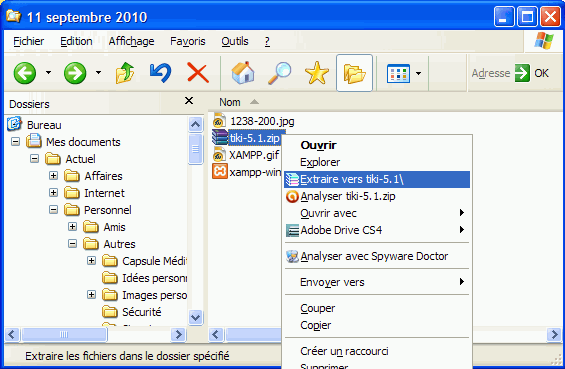Open the Fichier menu
Viewport: 565px width, 369px height.
[x=28, y=41]
